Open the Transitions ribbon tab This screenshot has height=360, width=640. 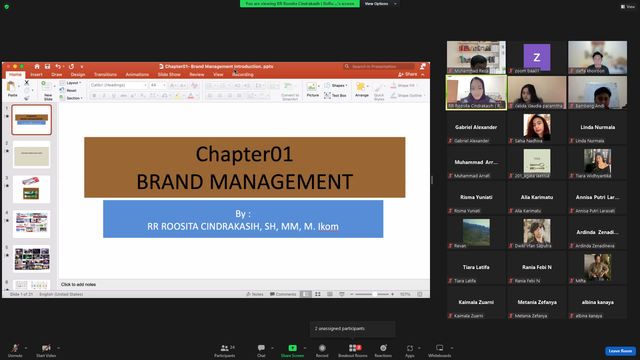(x=105, y=75)
